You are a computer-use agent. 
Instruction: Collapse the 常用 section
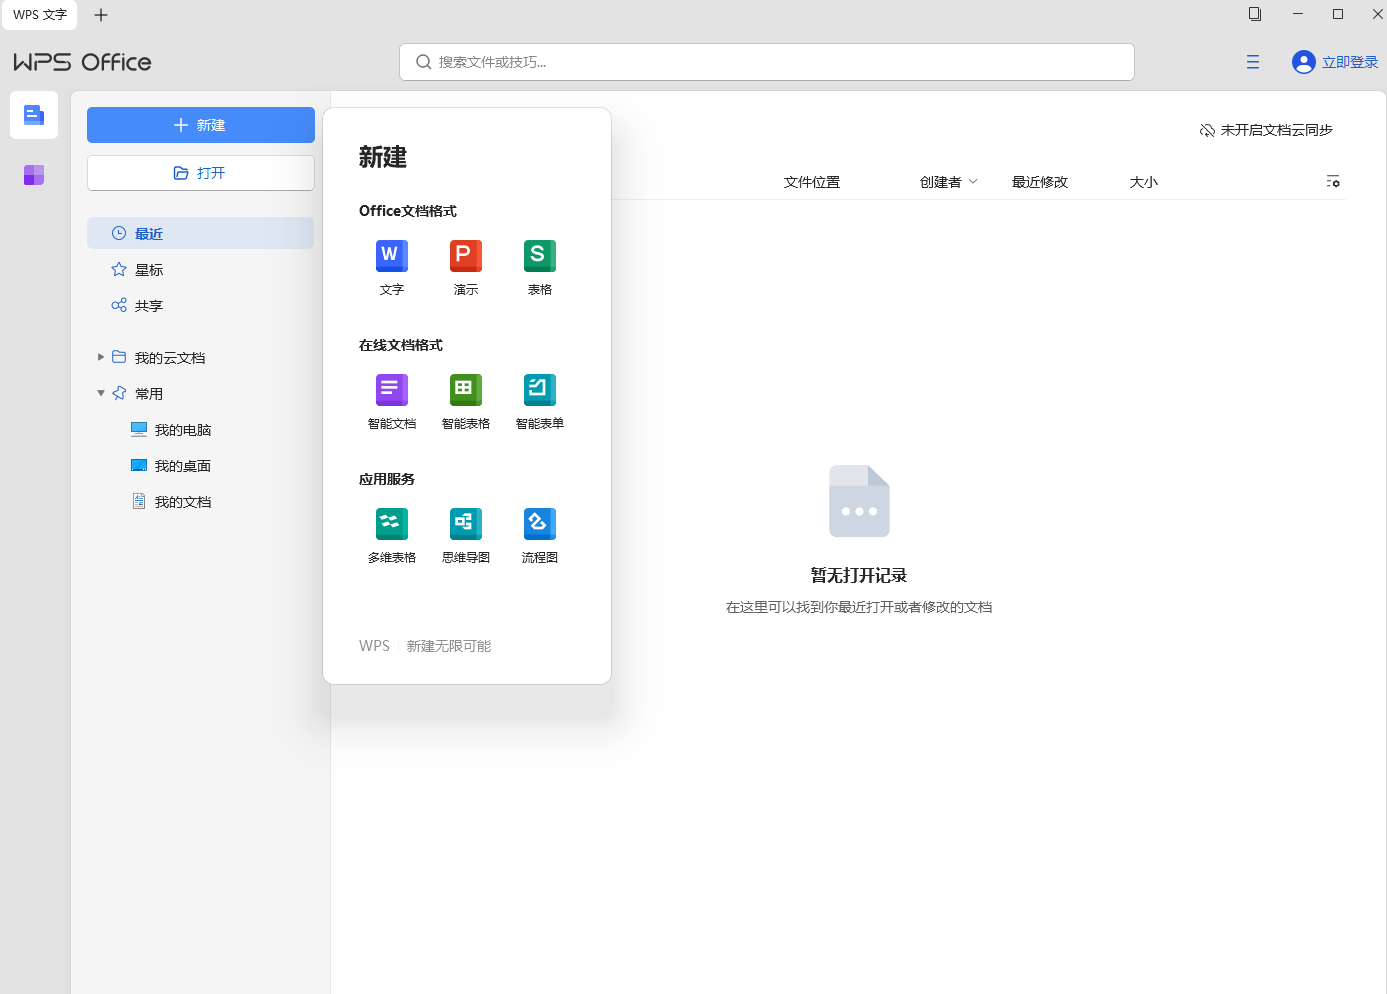[100, 393]
